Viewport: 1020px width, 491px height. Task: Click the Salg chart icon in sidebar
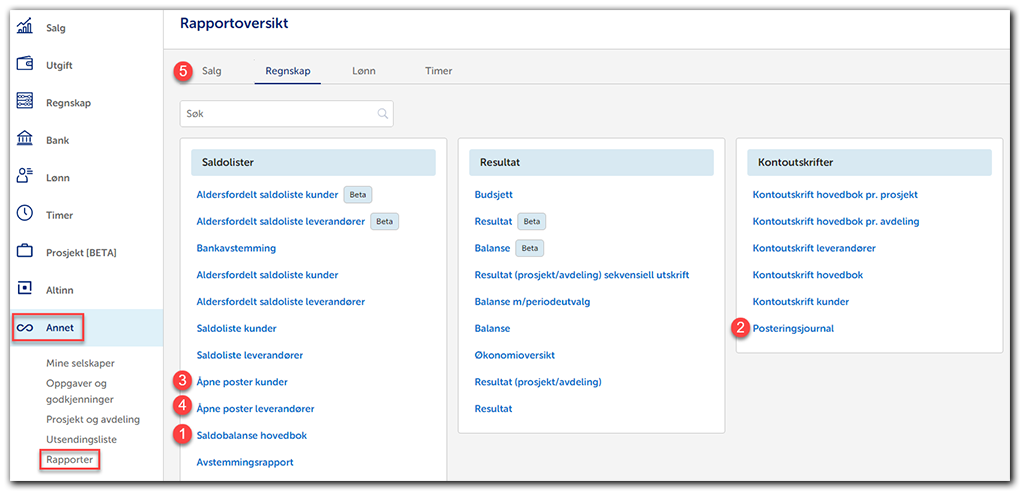tap(26, 28)
